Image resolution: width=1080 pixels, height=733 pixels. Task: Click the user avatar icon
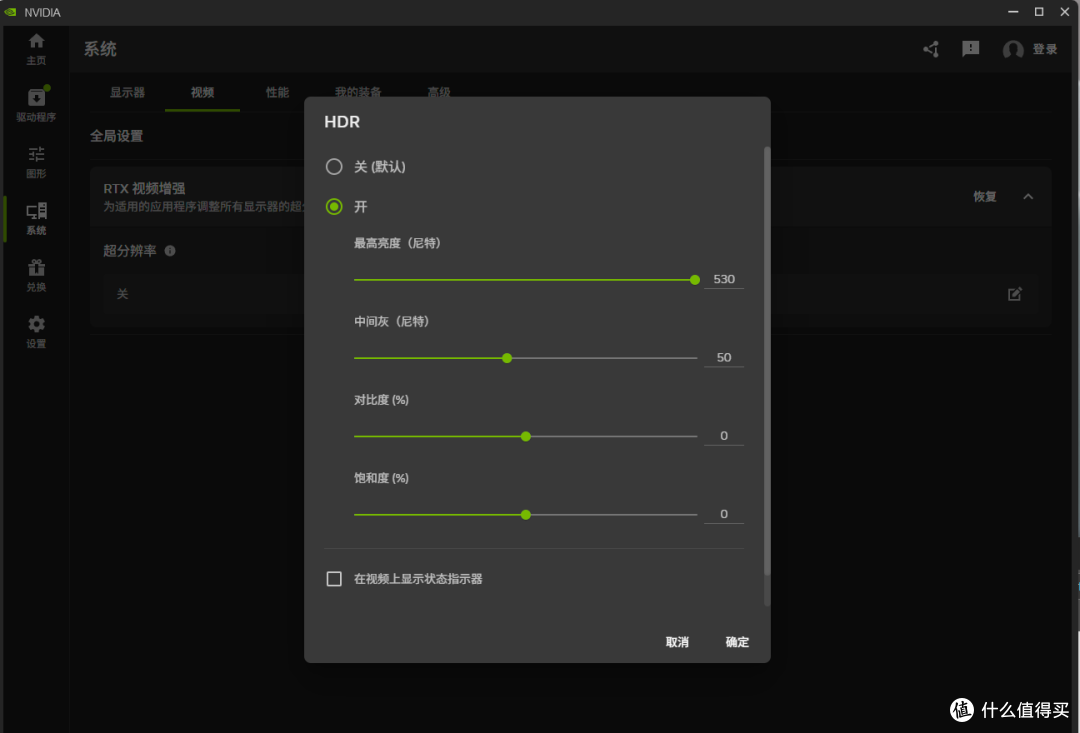coord(1012,49)
